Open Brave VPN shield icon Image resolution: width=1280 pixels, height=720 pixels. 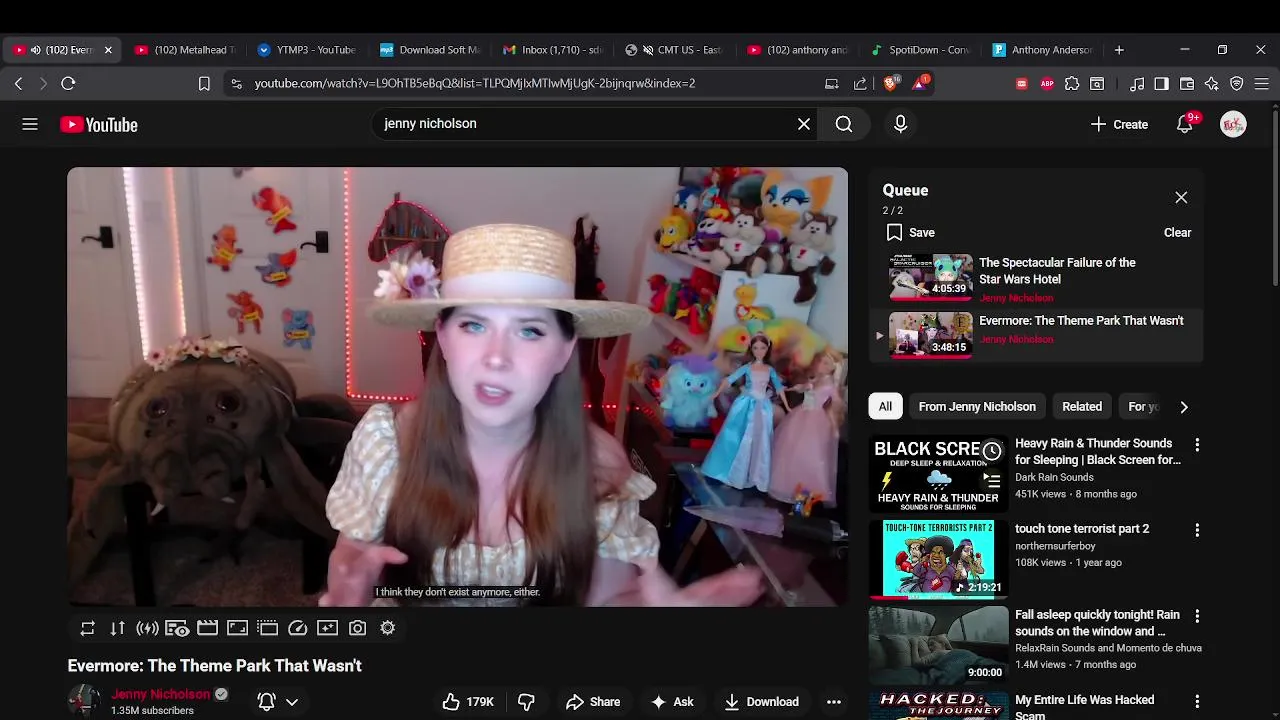point(1237,84)
